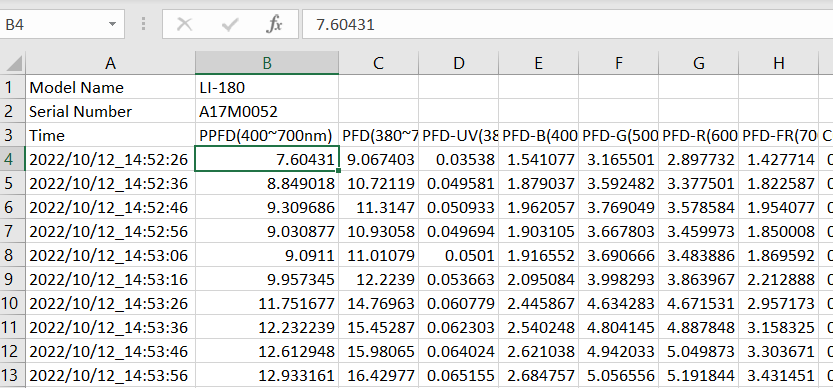Click cell with value 3.165501

[618, 159]
